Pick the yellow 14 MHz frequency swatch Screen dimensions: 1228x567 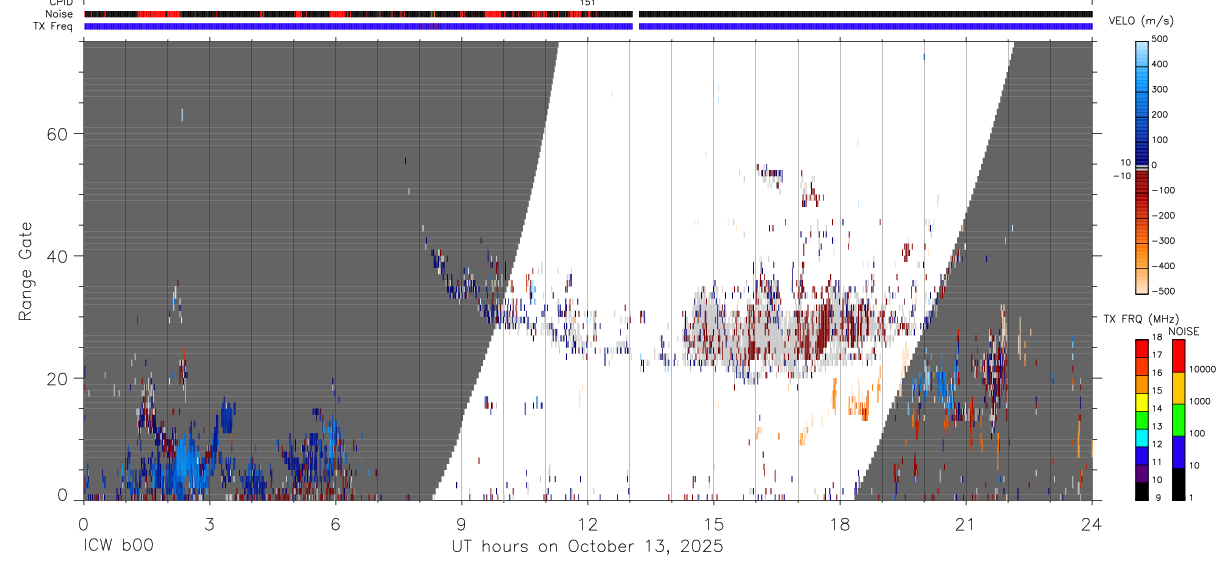coord(1141,402)
